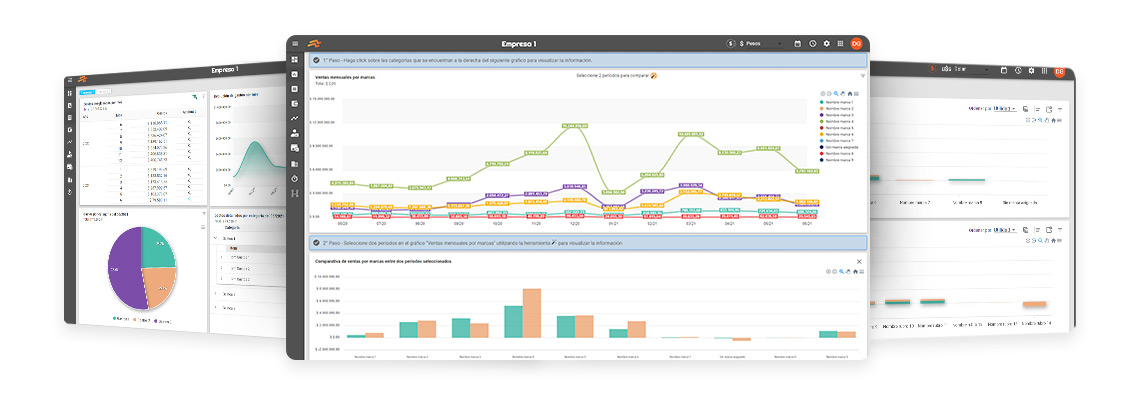The height and width of the screenshot is (400, 1140).
Task: Collapse the upper chart panel arrow in right window
Action: [x=1059, y=109]
